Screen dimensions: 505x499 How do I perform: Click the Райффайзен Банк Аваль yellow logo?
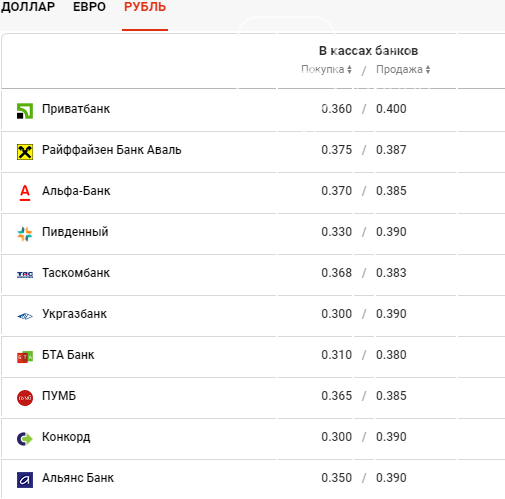(x=25, y=152)
